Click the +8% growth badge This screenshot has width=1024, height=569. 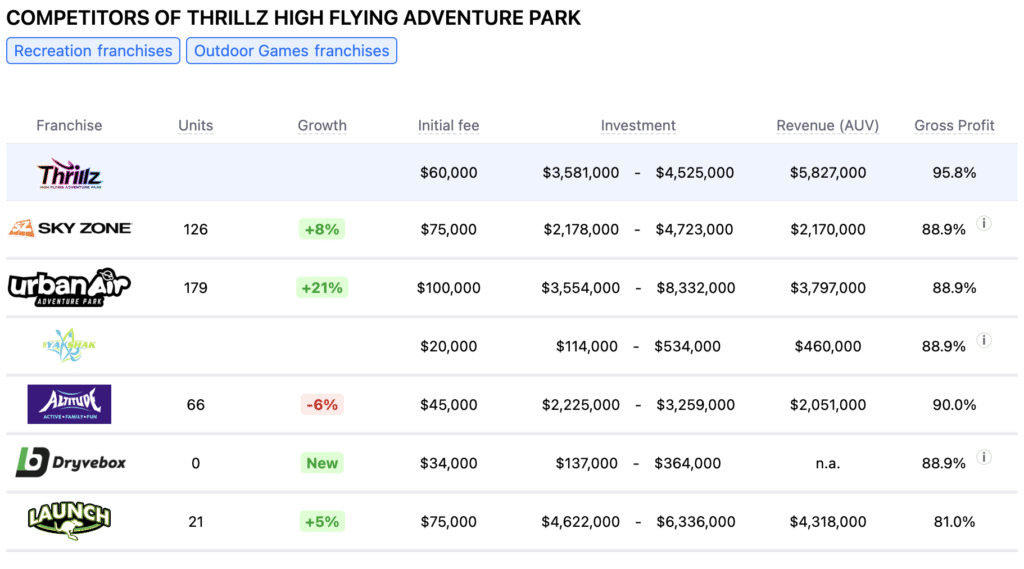pos(322,229)
